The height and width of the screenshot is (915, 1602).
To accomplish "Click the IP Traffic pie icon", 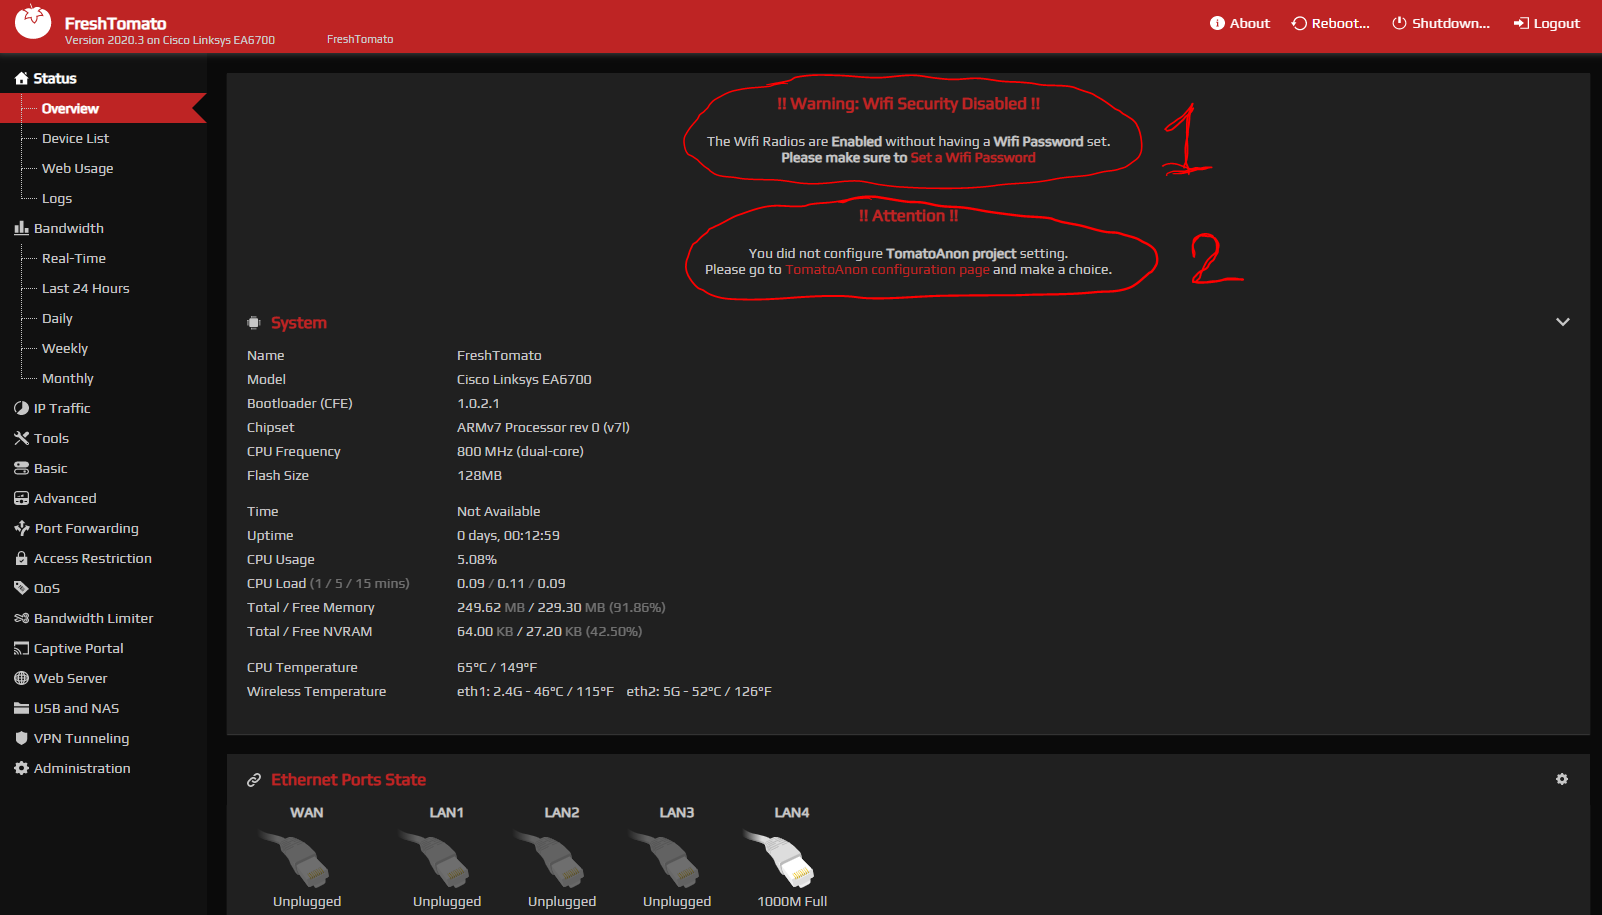I will tap(21, 408).
